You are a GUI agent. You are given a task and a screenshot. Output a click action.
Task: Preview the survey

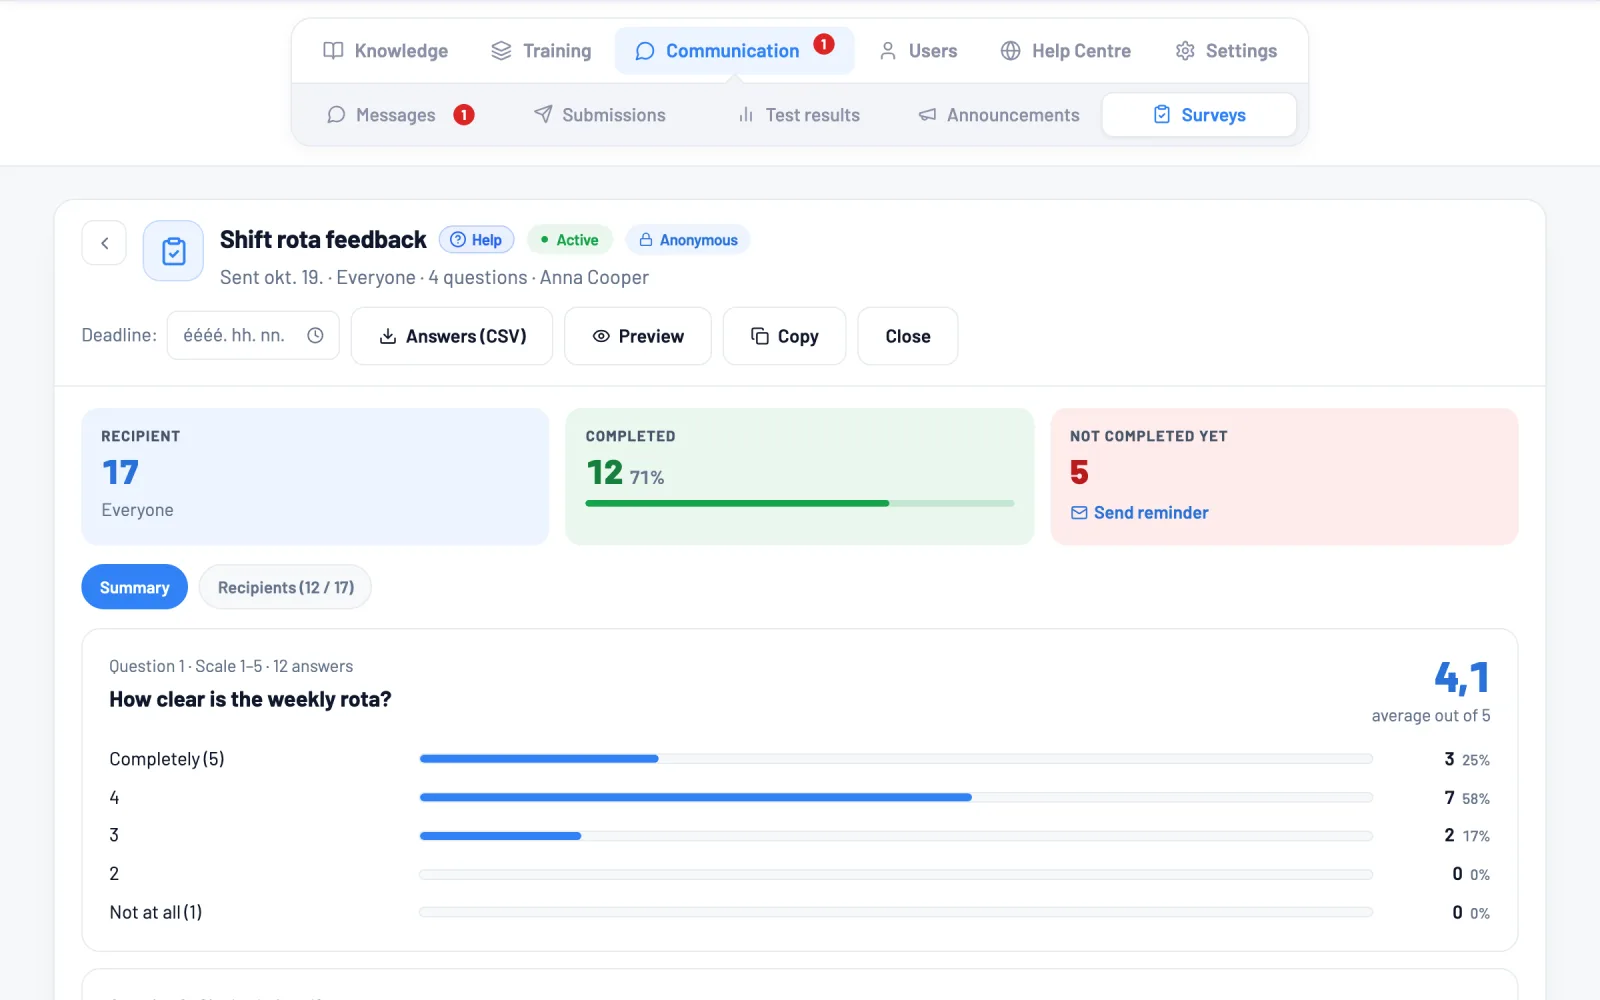tap(638, 336)
